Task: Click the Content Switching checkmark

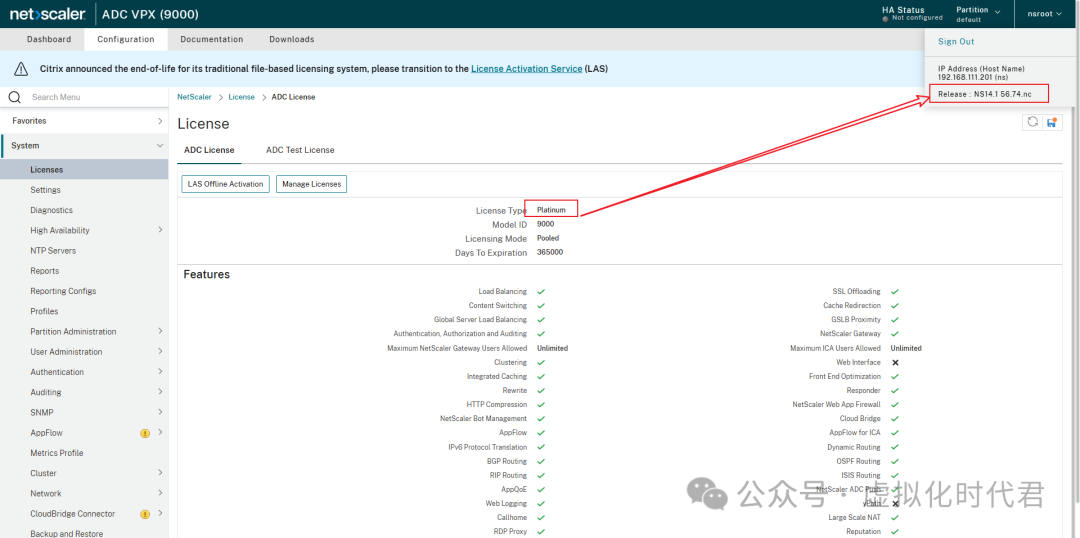Action: (x=541, y=306)
